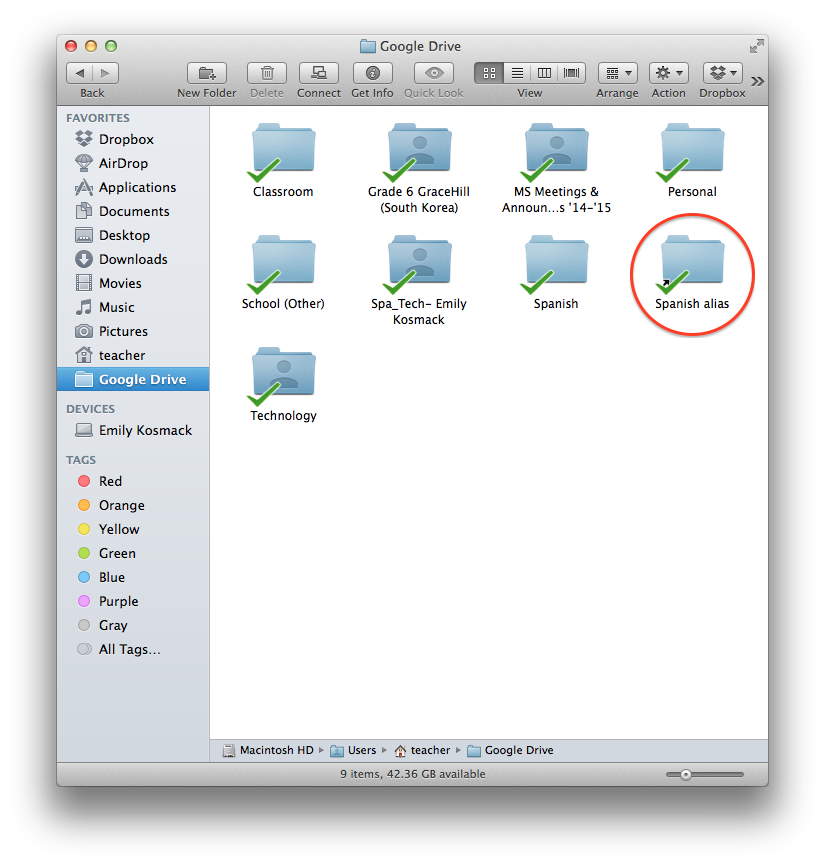This screenshot has height=865, width=825.
Task: Open the Action gear dropdown
Action: pyautogui.click(x=669, y=73)
